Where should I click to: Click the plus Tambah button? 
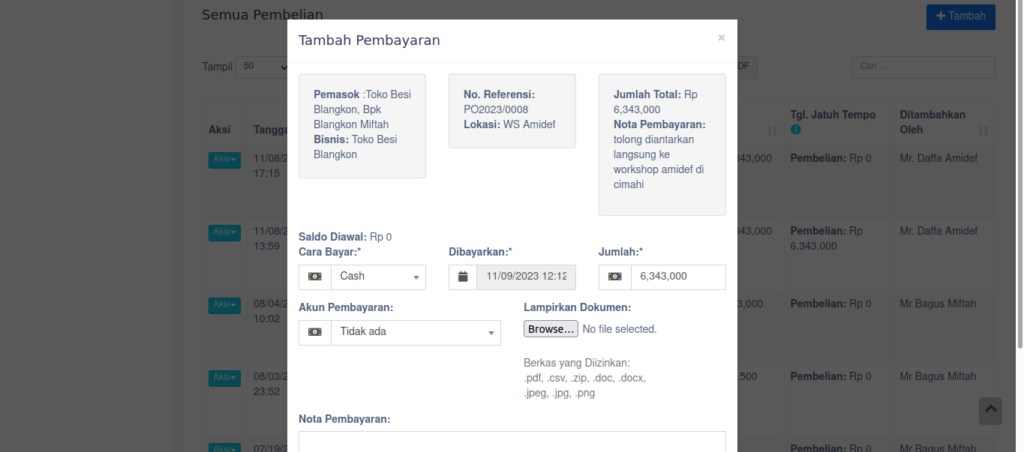pos(960,17)
